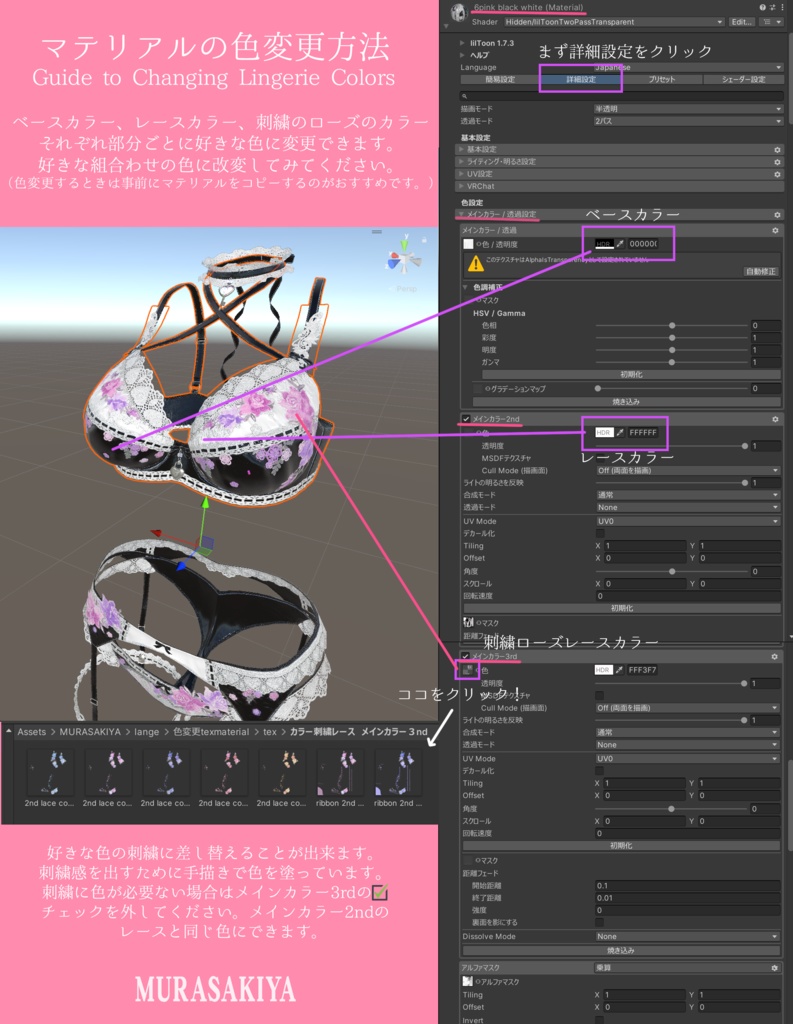The height and width of the screenshot is (1024, 793).
Task: Click 初期化 under HSV / Gamma
Action: pos(631,375)
